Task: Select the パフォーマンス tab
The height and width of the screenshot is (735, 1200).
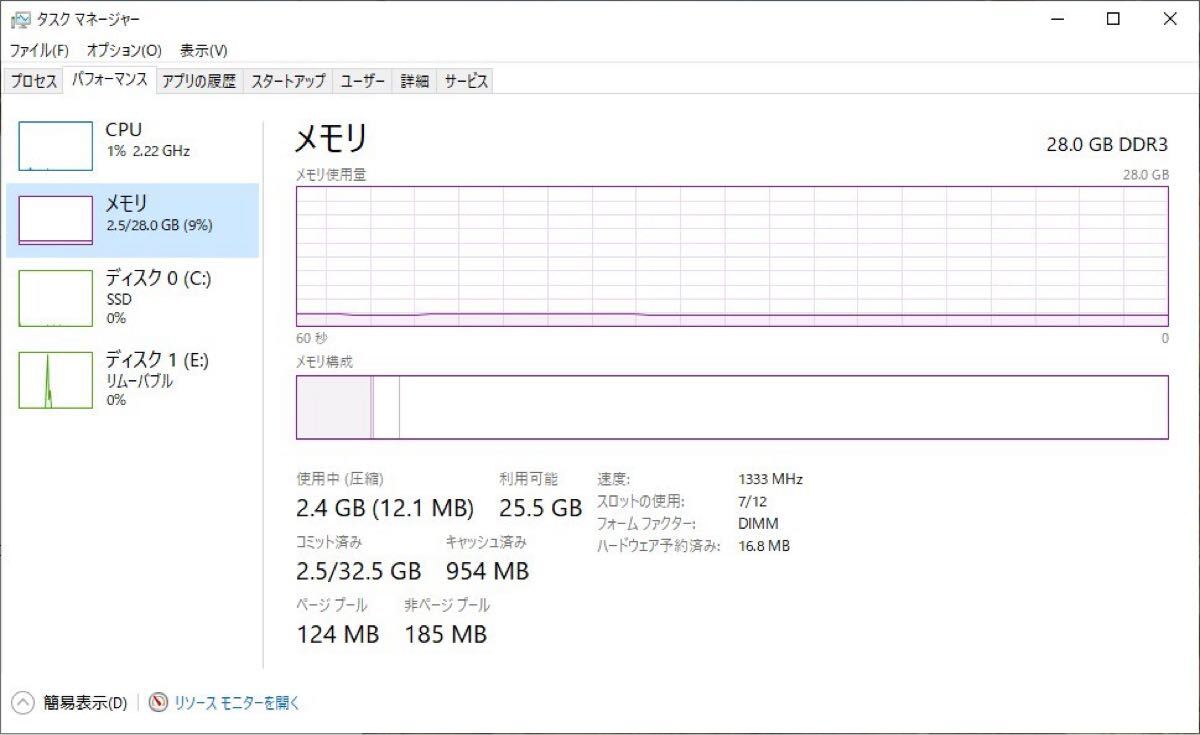Action: [x=110, y=80]
